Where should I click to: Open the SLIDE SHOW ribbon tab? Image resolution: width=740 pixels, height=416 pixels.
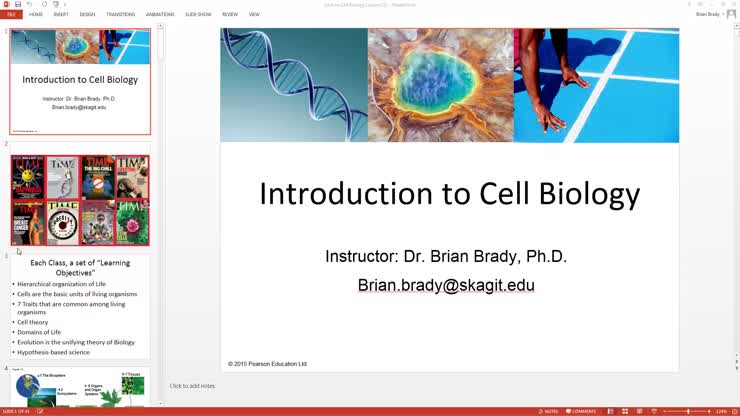point(198,14)
